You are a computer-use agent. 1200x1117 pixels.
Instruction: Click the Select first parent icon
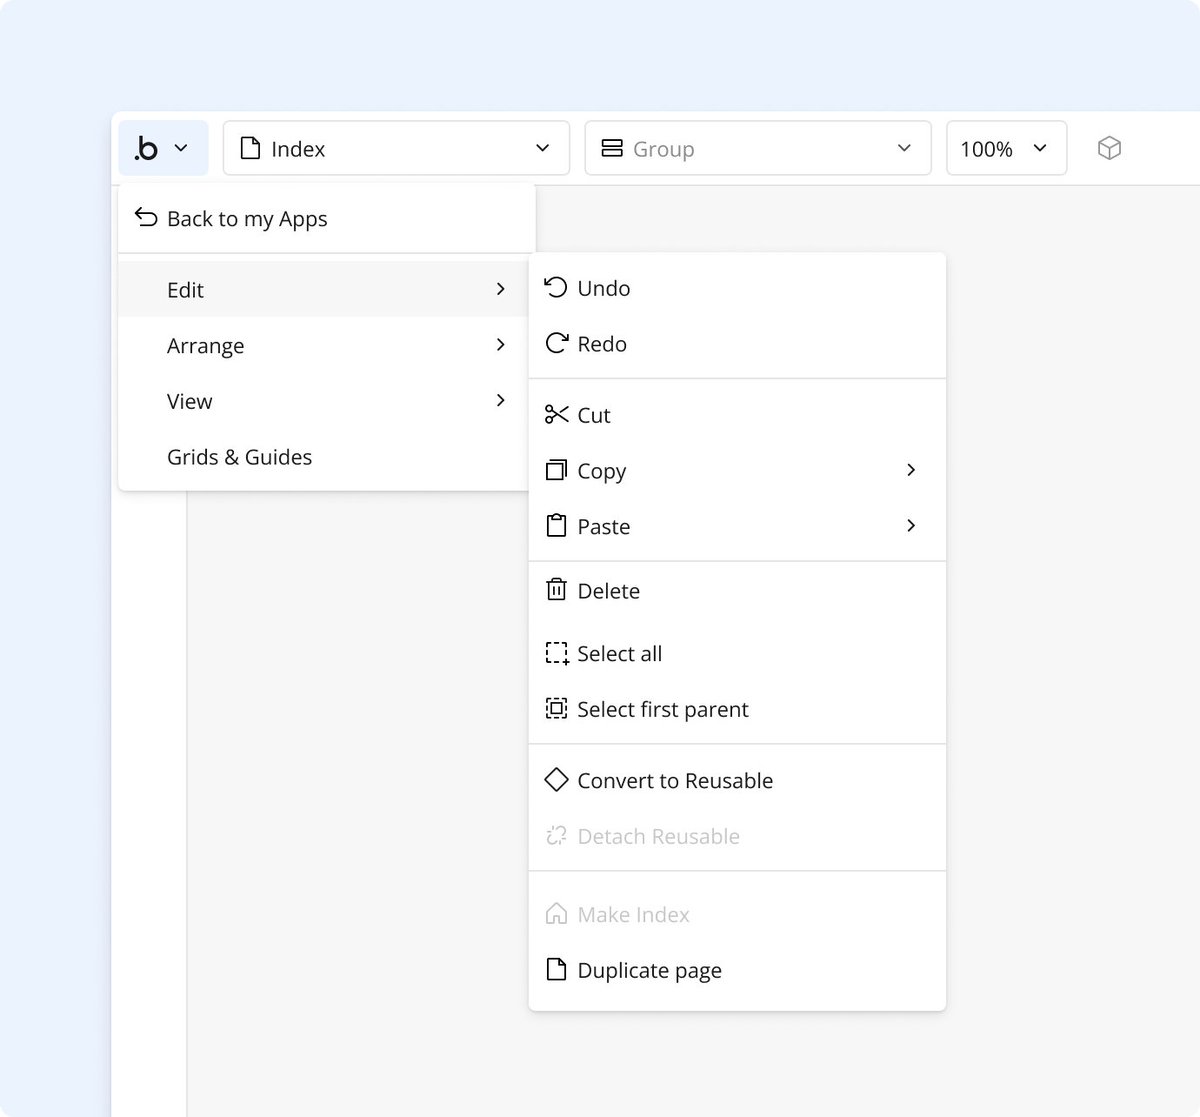point(556,709)
